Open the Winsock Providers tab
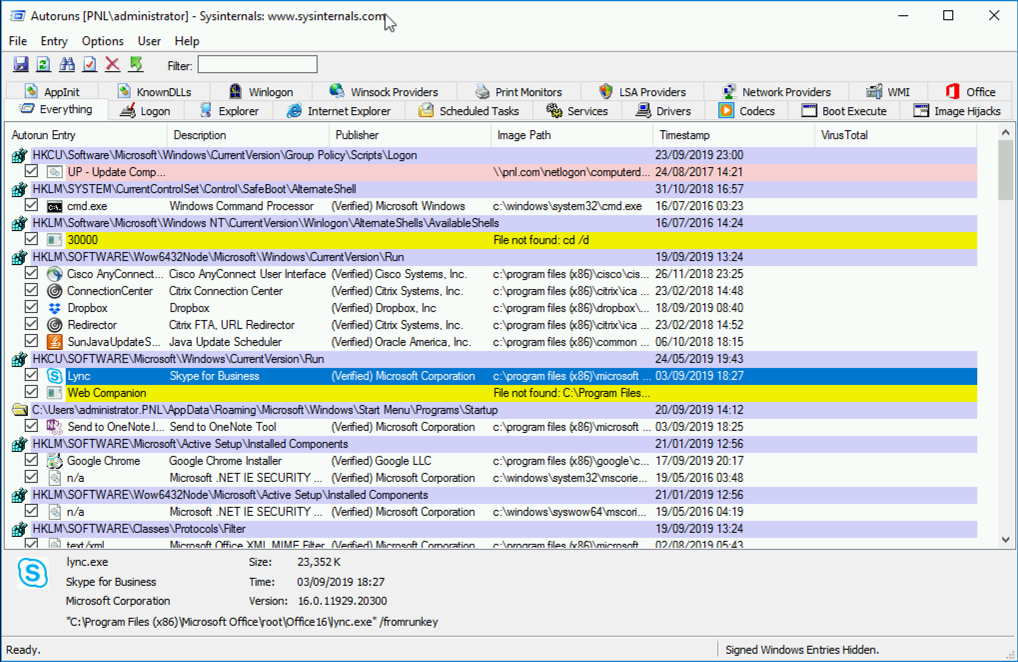 [384, 92]
